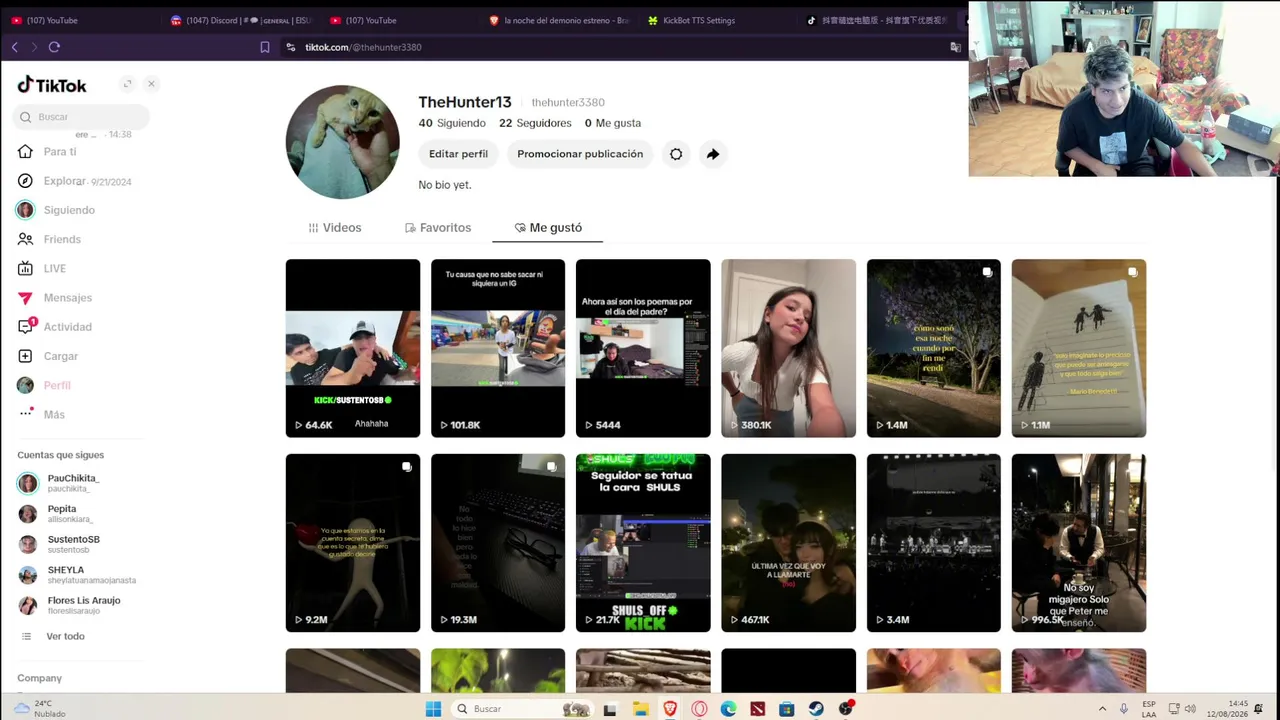The height and width of the screenshot is (720, 1280).
Task: Open the Ultima vez que voy video
Action: 789,543
